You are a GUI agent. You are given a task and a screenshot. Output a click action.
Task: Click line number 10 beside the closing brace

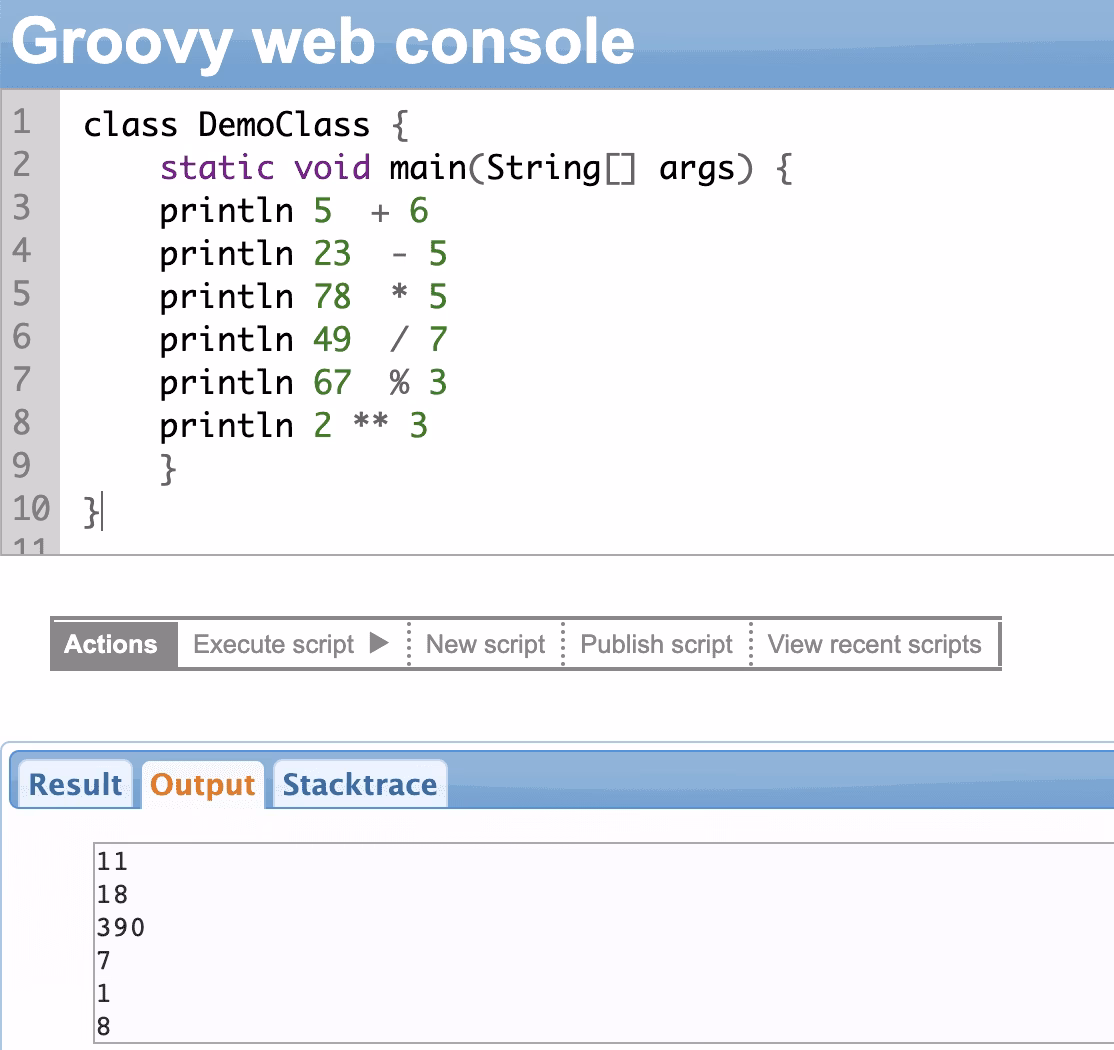tap(28, 510)
